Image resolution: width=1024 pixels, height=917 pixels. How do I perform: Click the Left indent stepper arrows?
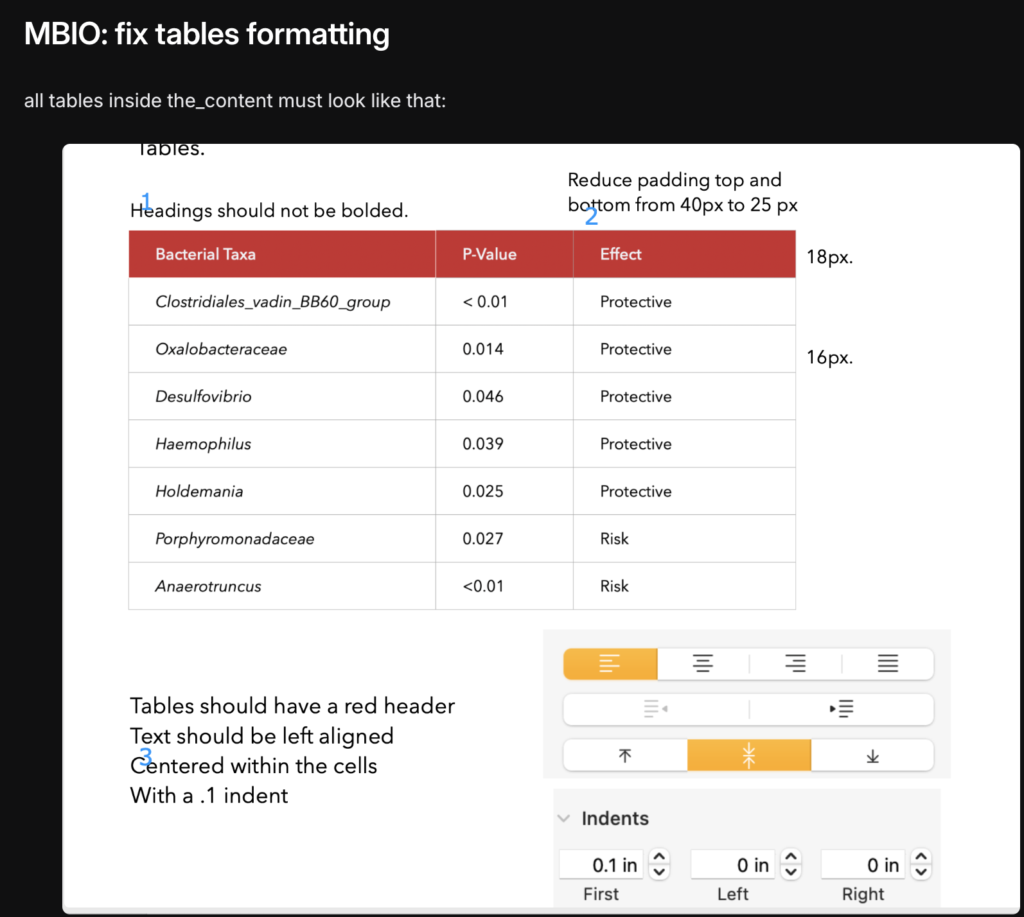(790, 864)
